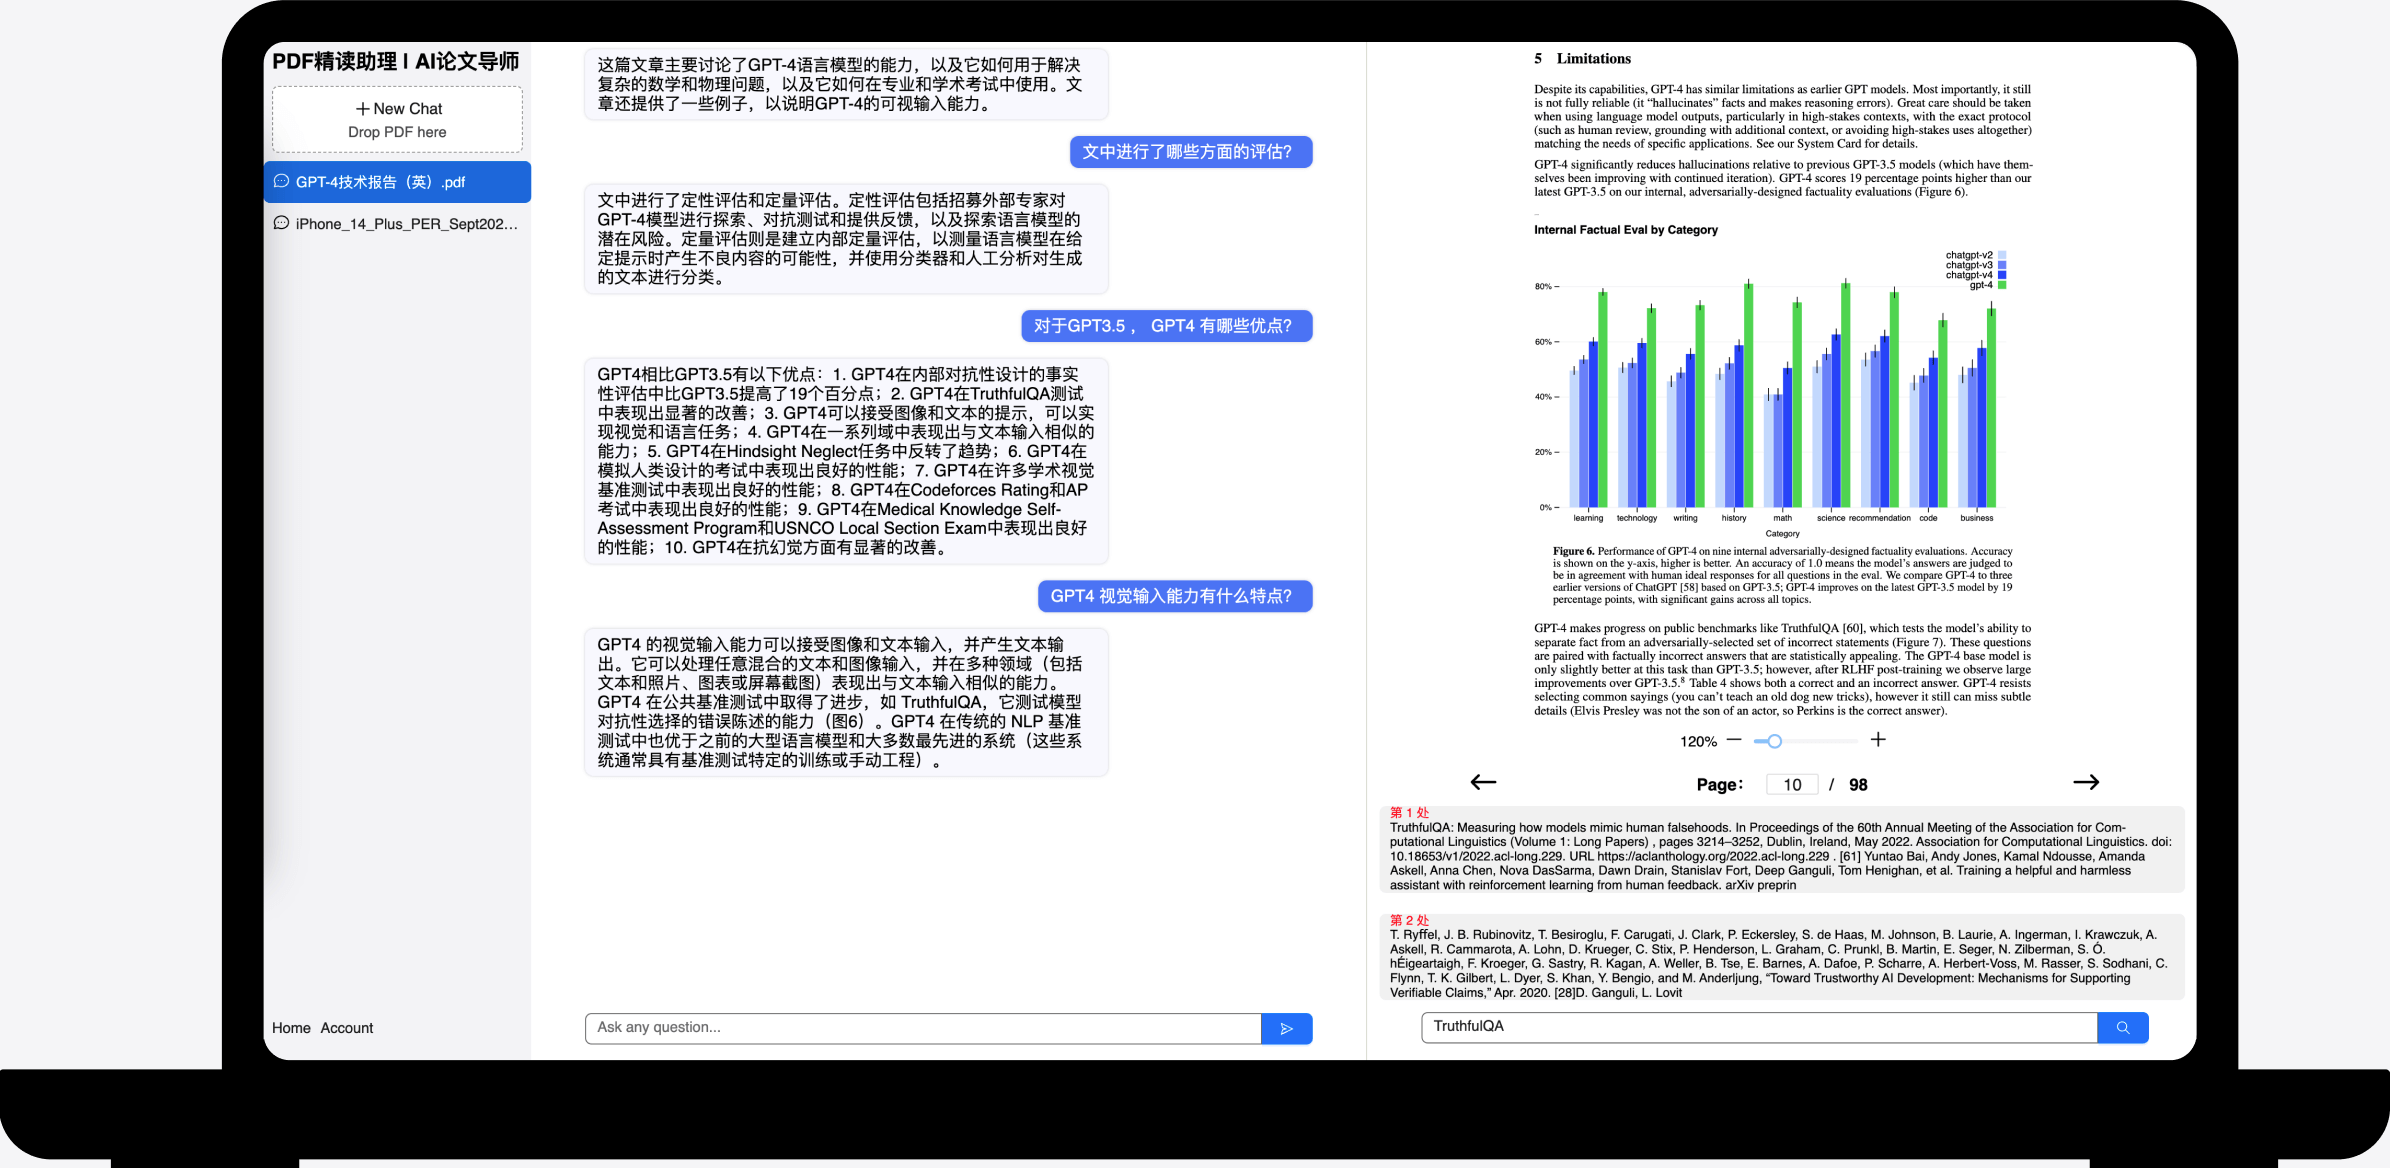Open the Account link
The height and width of the screenshot is (1168, 2390).
[346, 1028]
